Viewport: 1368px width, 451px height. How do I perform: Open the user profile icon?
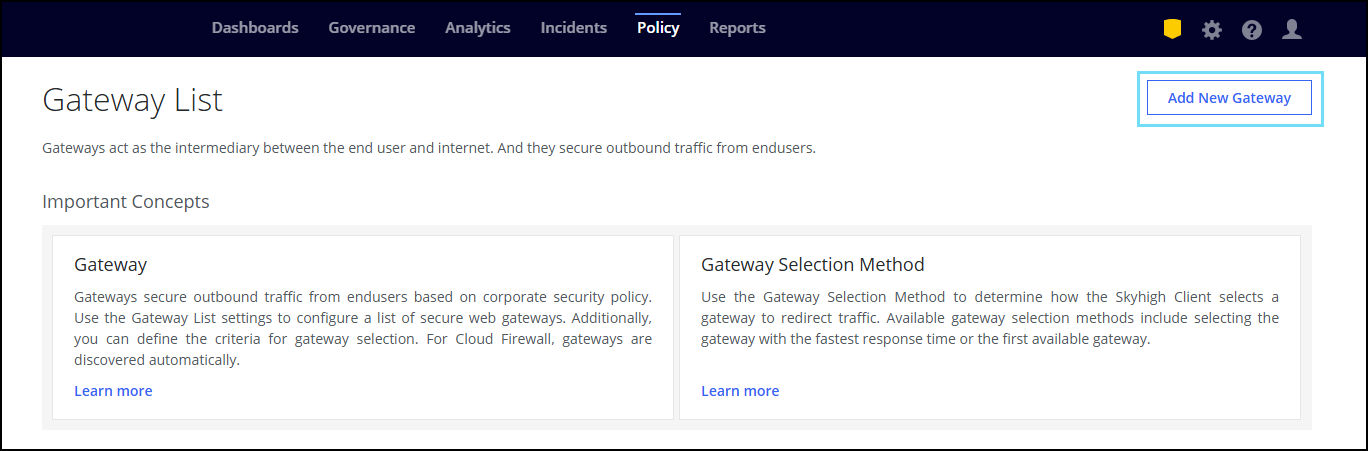[1292, 30]
